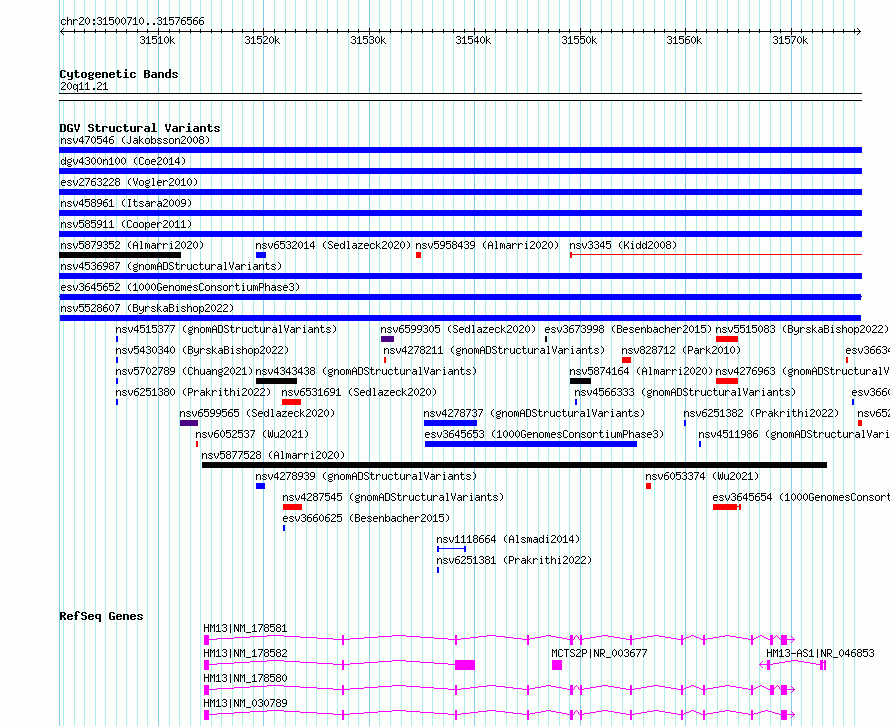Image resolution: width=890 pixels, height=726 pixels.
Task: Select the red nsv6531691 (Sedlazeck2020) bar
Action: pos(292,402)
